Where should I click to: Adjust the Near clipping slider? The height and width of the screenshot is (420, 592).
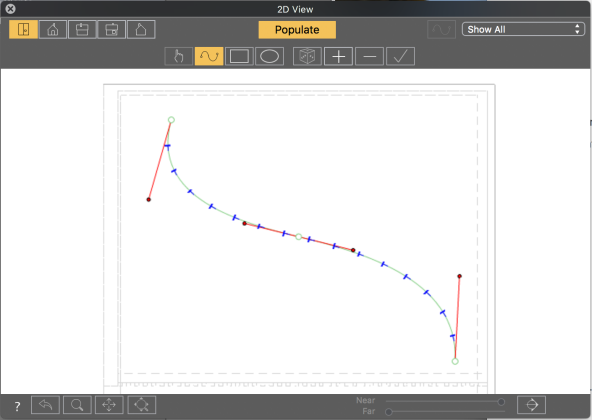click(x=501, y=401)
